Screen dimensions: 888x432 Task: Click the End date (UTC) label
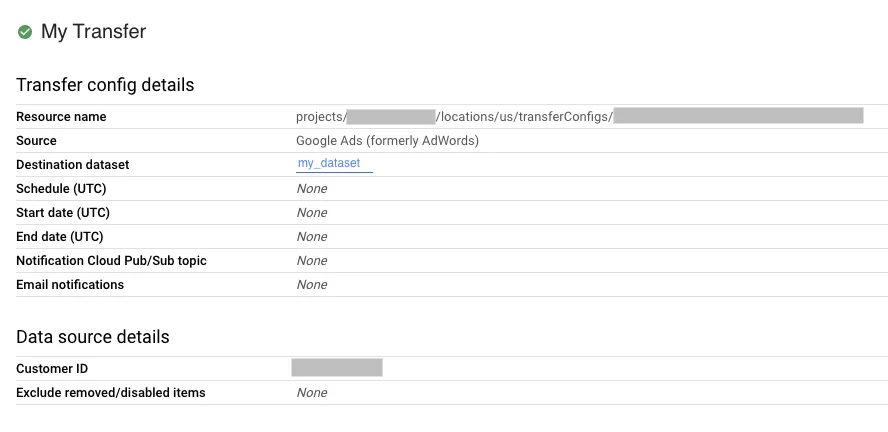(60, 237)
